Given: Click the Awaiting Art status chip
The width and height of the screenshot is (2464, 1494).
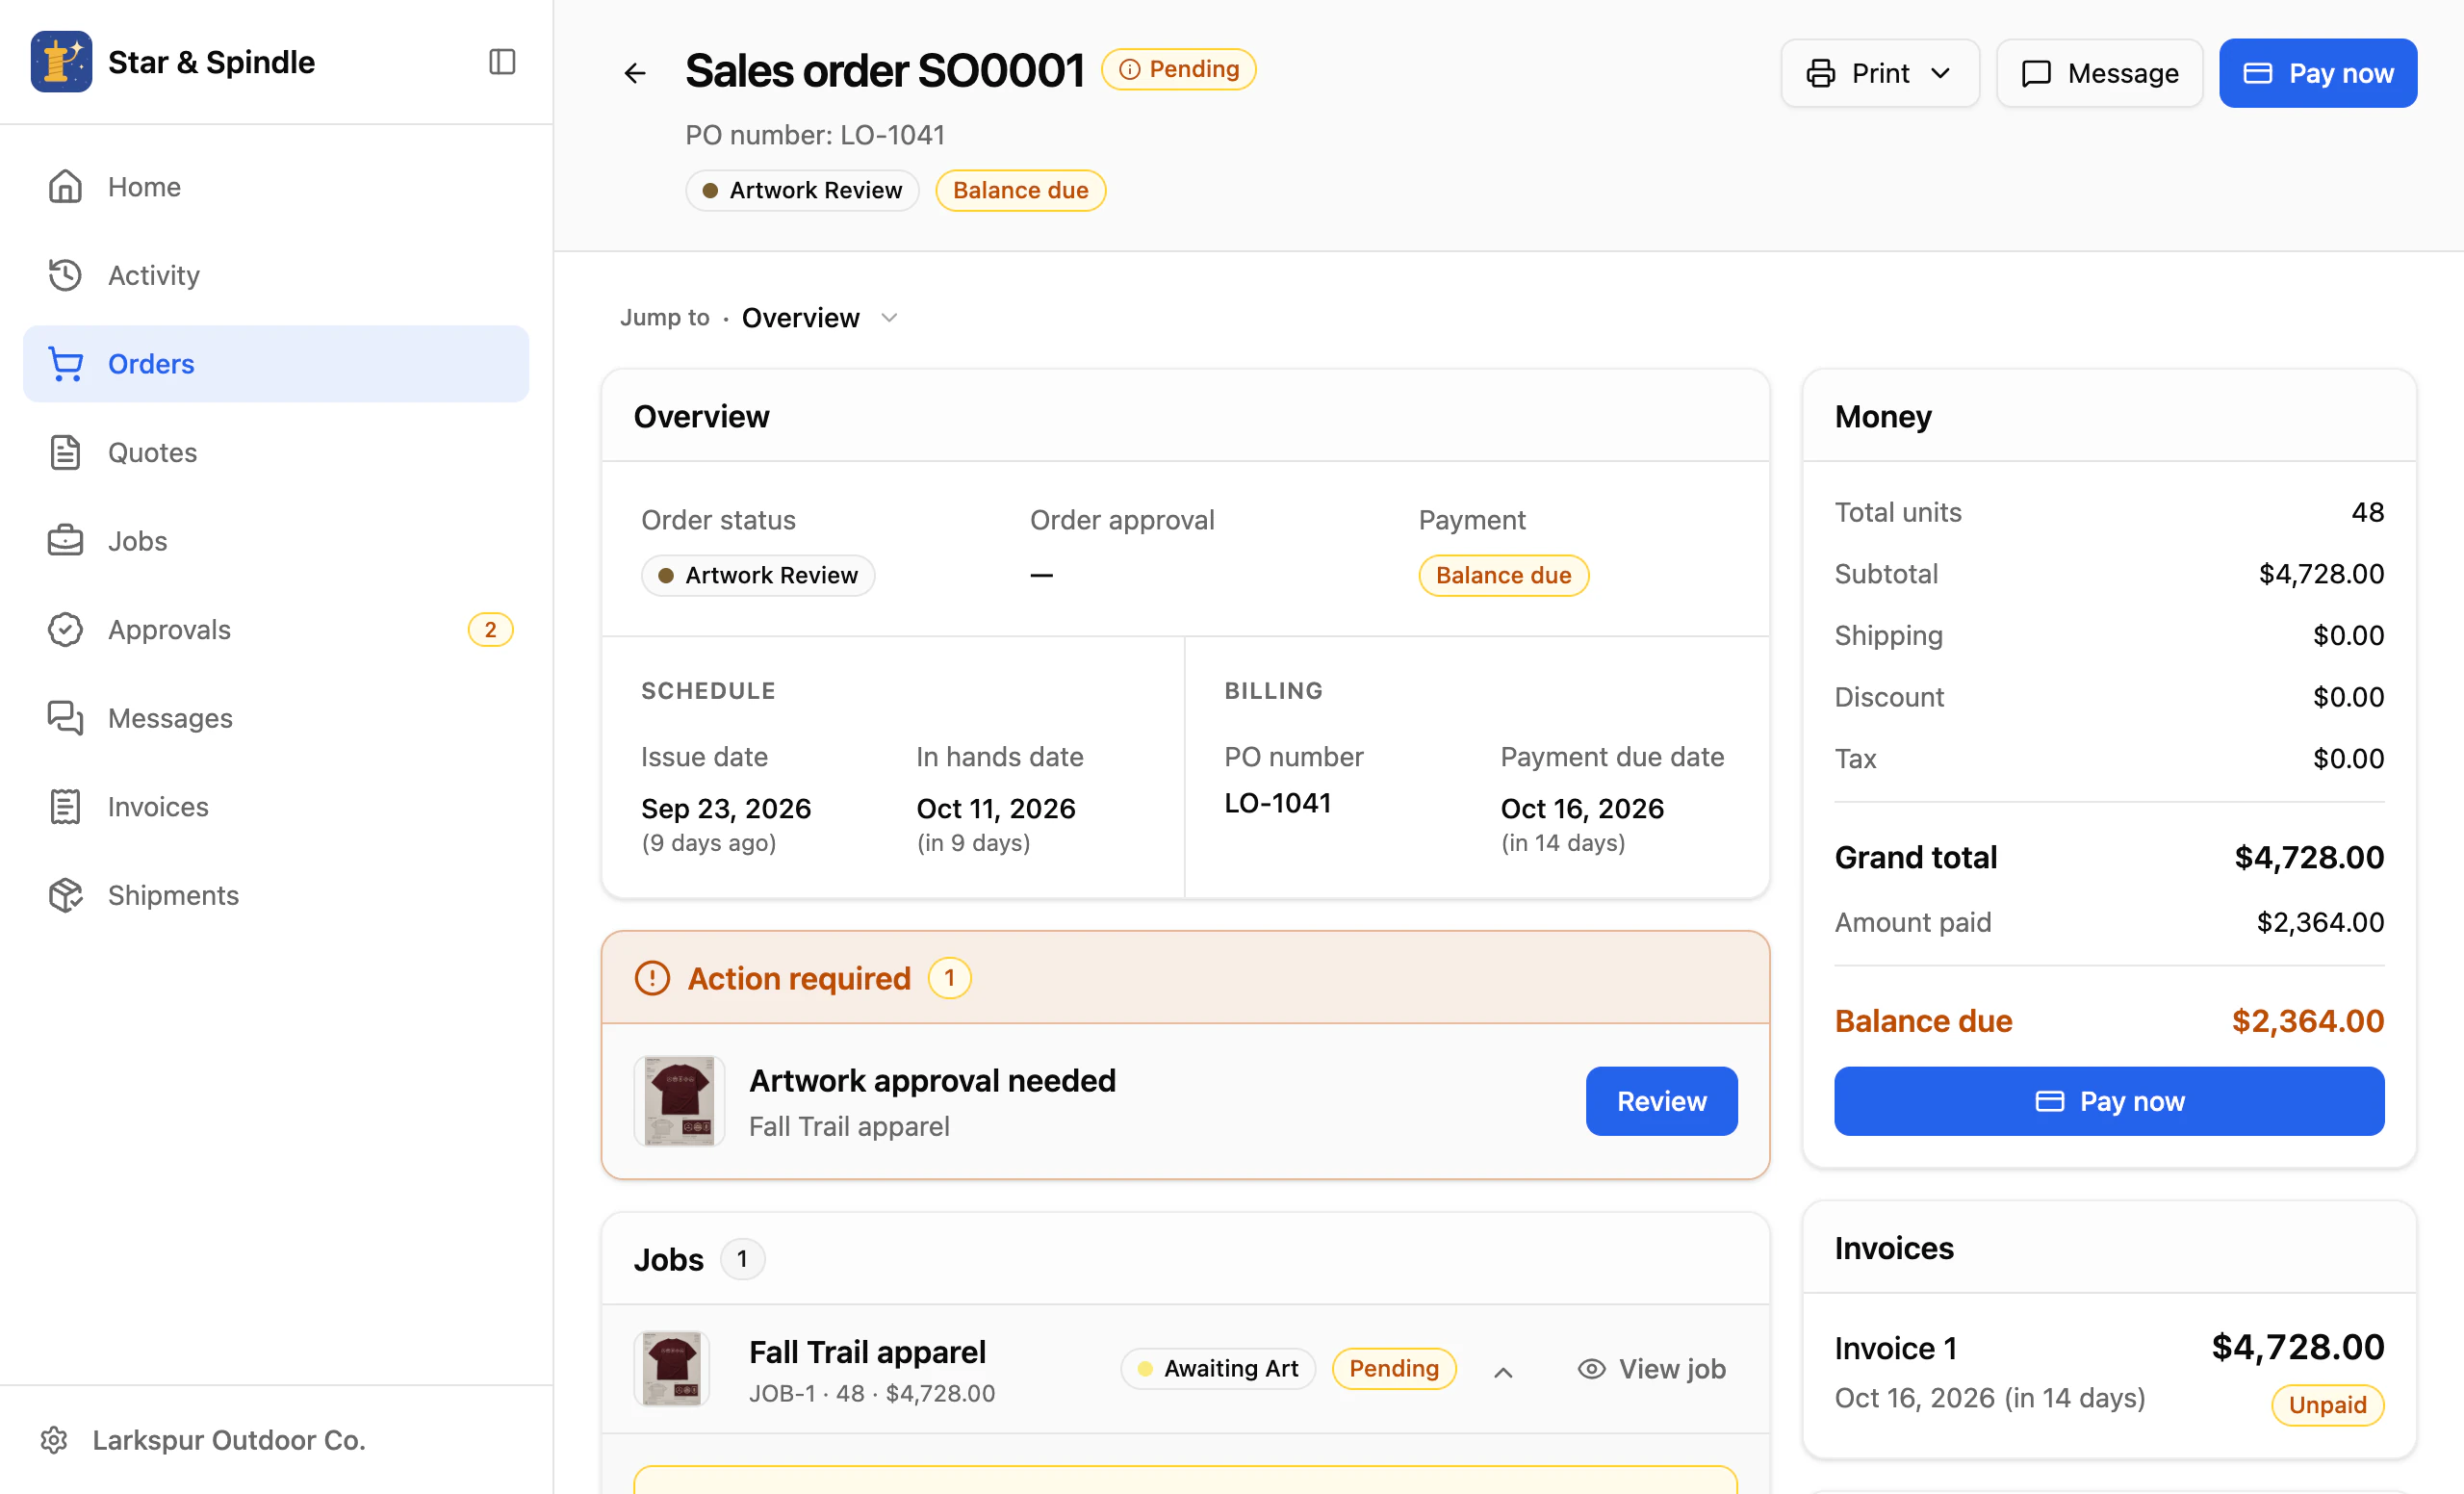Looking at the screenshot, I should click(x=1218, y=1369).
